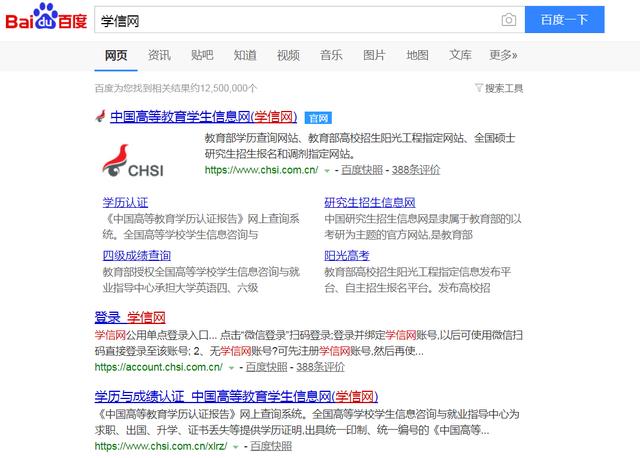Click the camera image search icon
Screen dimensions: 640x458
pos(509,20)
